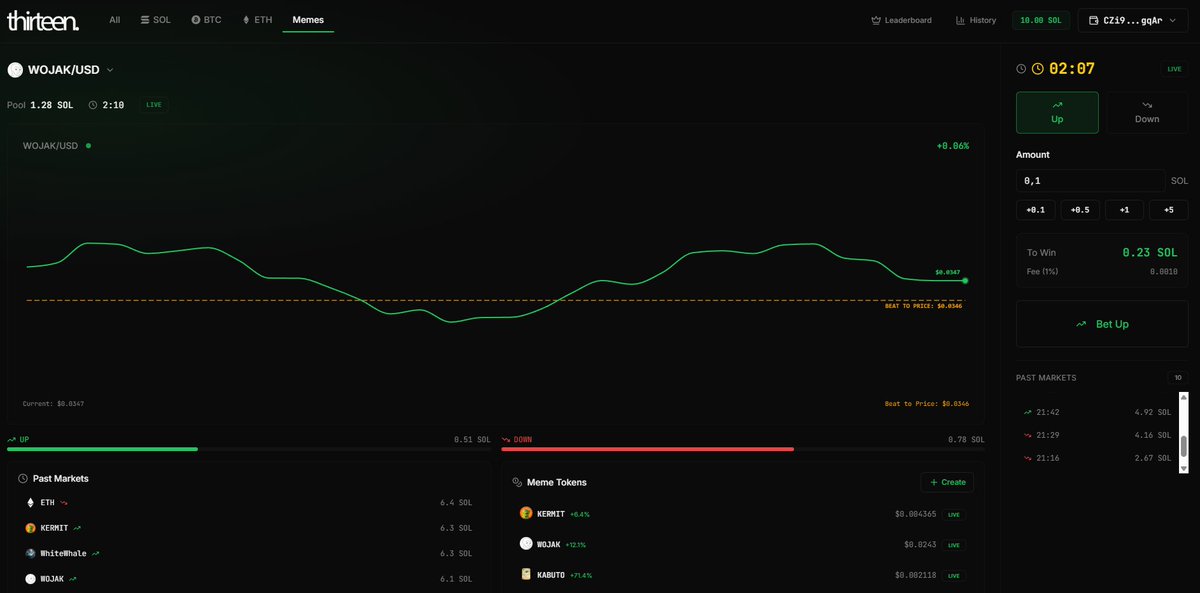Screen dimensions: 1200x593
Task: Open the All markets tab
Action: point(115,20)
